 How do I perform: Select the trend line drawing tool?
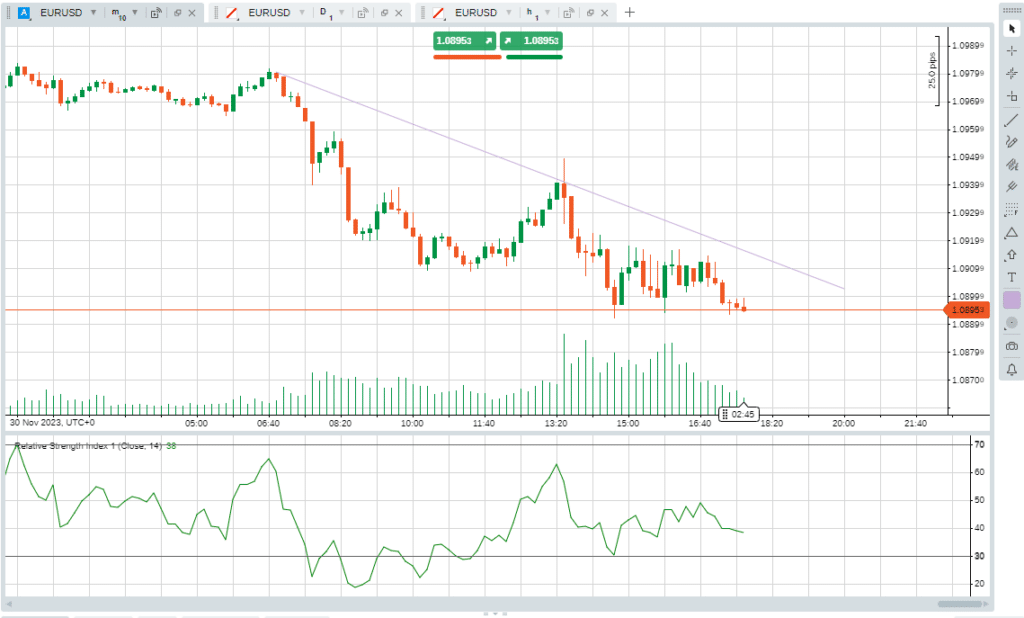[x=1012, y=120]
